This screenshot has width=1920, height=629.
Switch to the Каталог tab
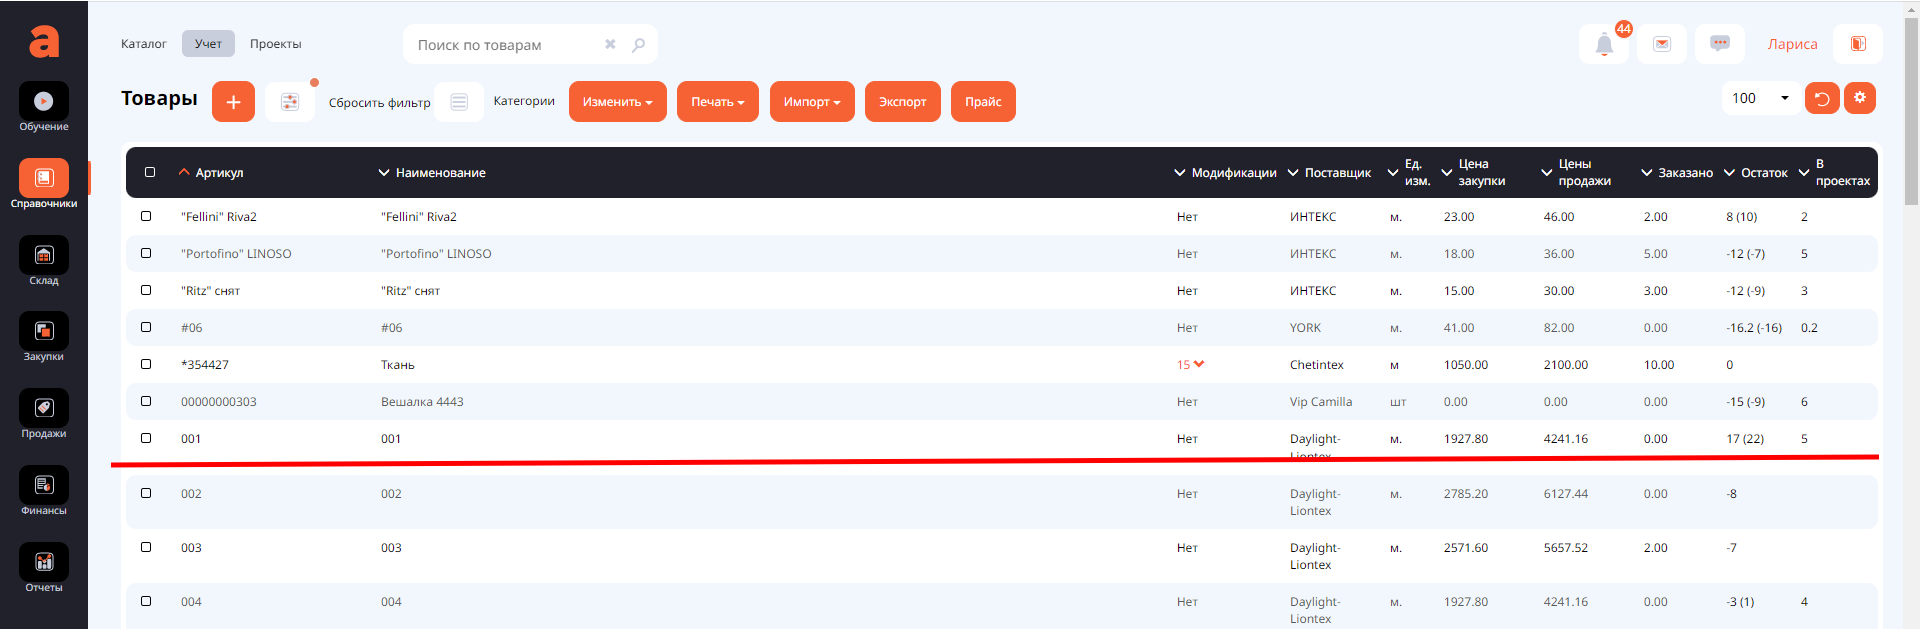[x=144, y=44]
